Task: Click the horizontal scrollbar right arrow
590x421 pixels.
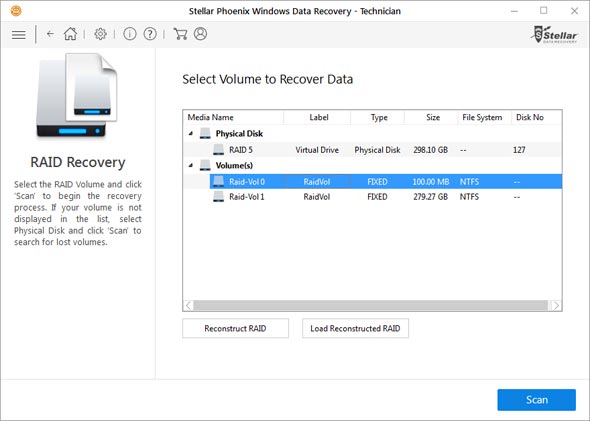Action: click(556, 305)
